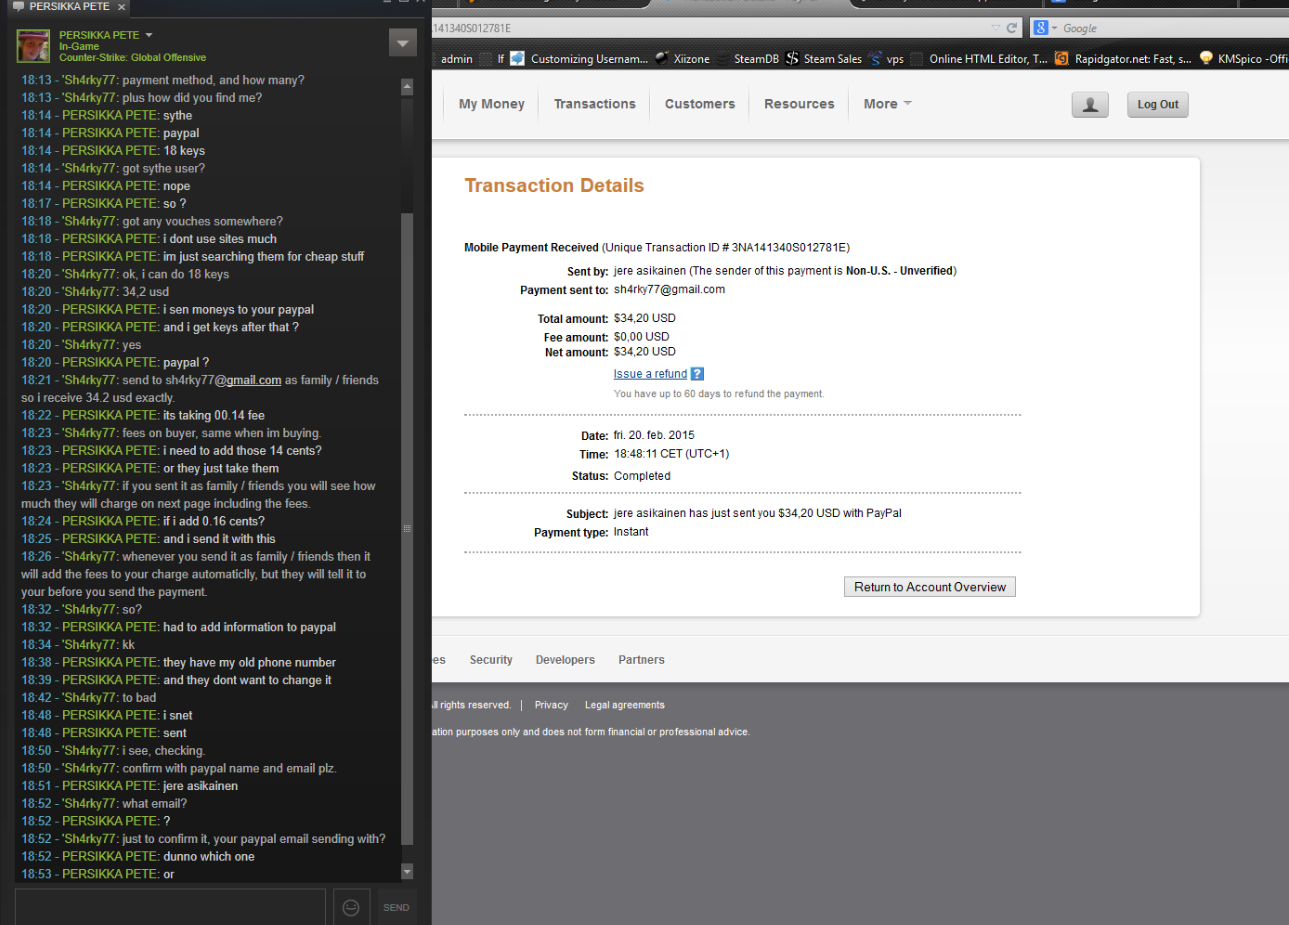The width and height of the screenshot is (1289, 925).
Task: Click the SEND button in chat
Action: [x=396, y=907]
